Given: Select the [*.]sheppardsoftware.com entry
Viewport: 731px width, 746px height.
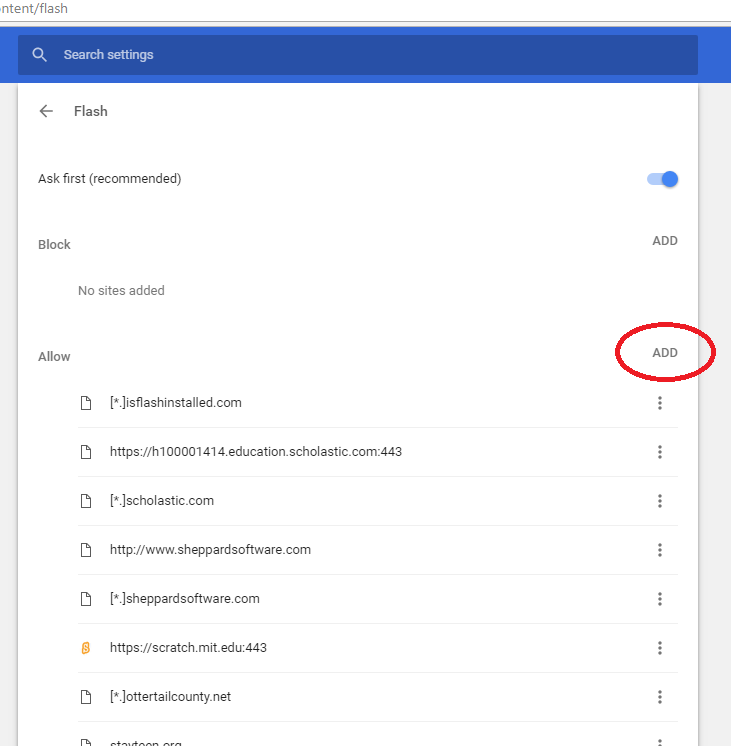Looking at the screenshot, I should tap(378, 599).
